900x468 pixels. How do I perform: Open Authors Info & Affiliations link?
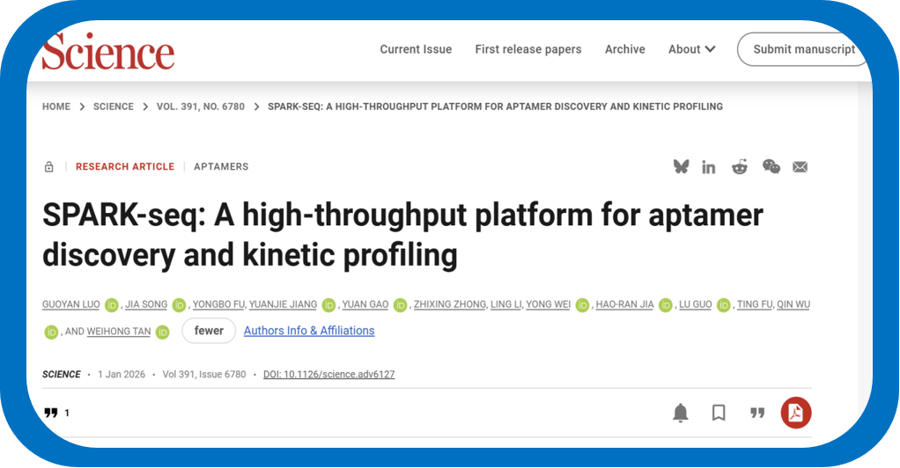tap(309, 331)
